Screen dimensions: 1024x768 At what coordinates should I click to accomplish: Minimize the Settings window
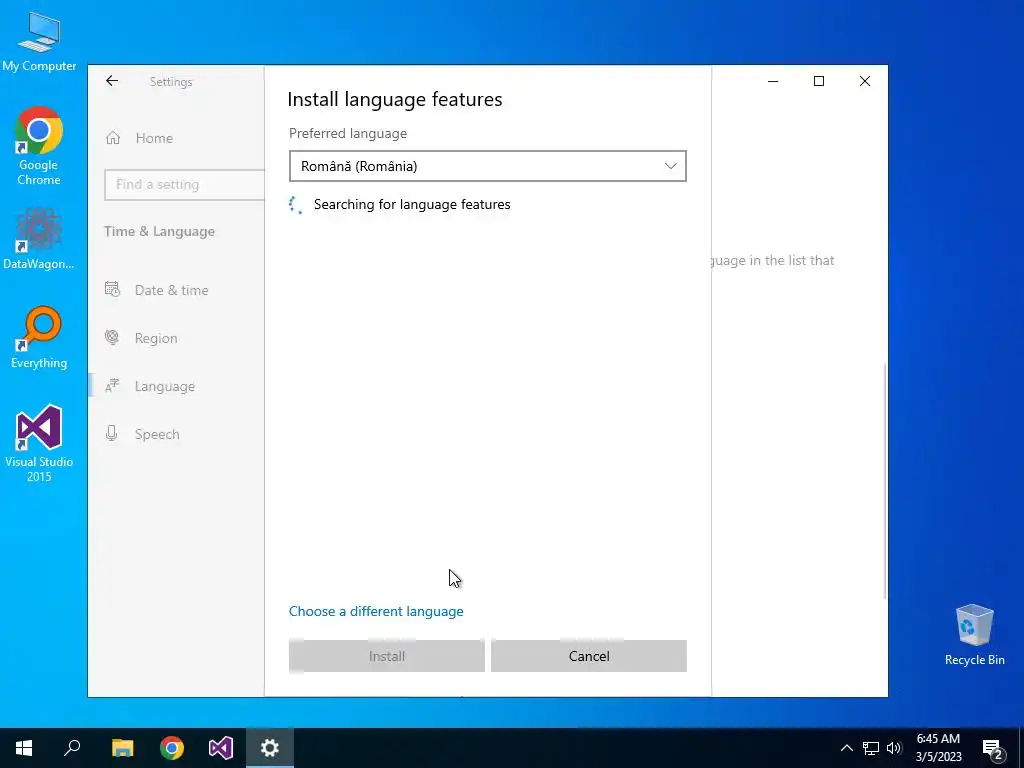pos(773,81)
